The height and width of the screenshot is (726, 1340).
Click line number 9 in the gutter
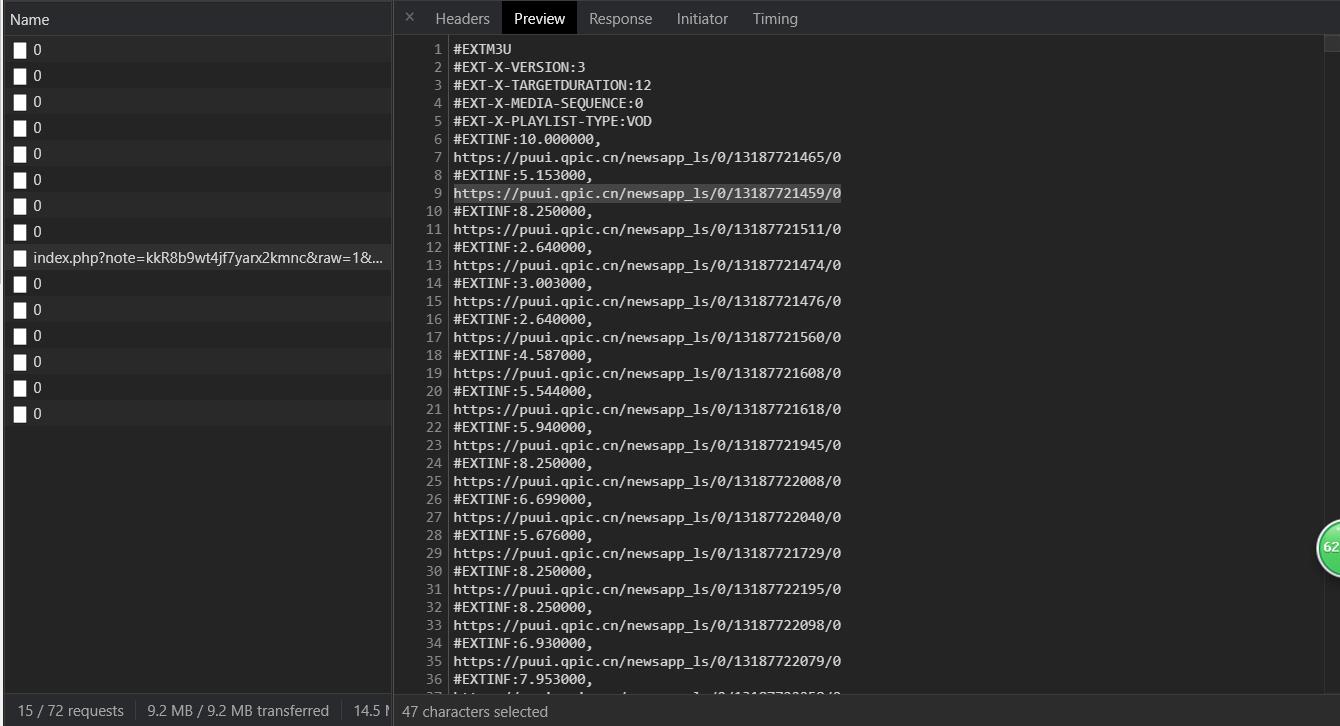[x=438, y=193]
